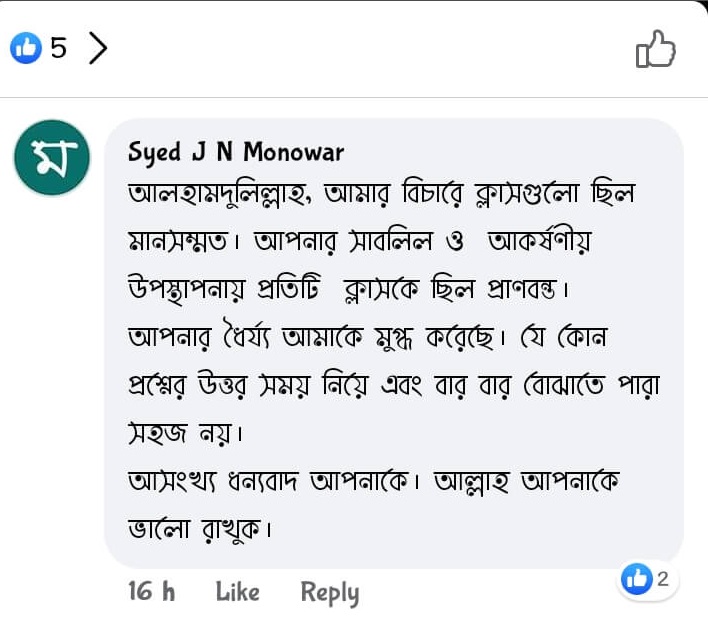Click the phrase অসংখ্য ধন্যবাদ in the comment
The height and width of the screenshot is (622, 708).
pyautogui.click(x=213, y=482)
